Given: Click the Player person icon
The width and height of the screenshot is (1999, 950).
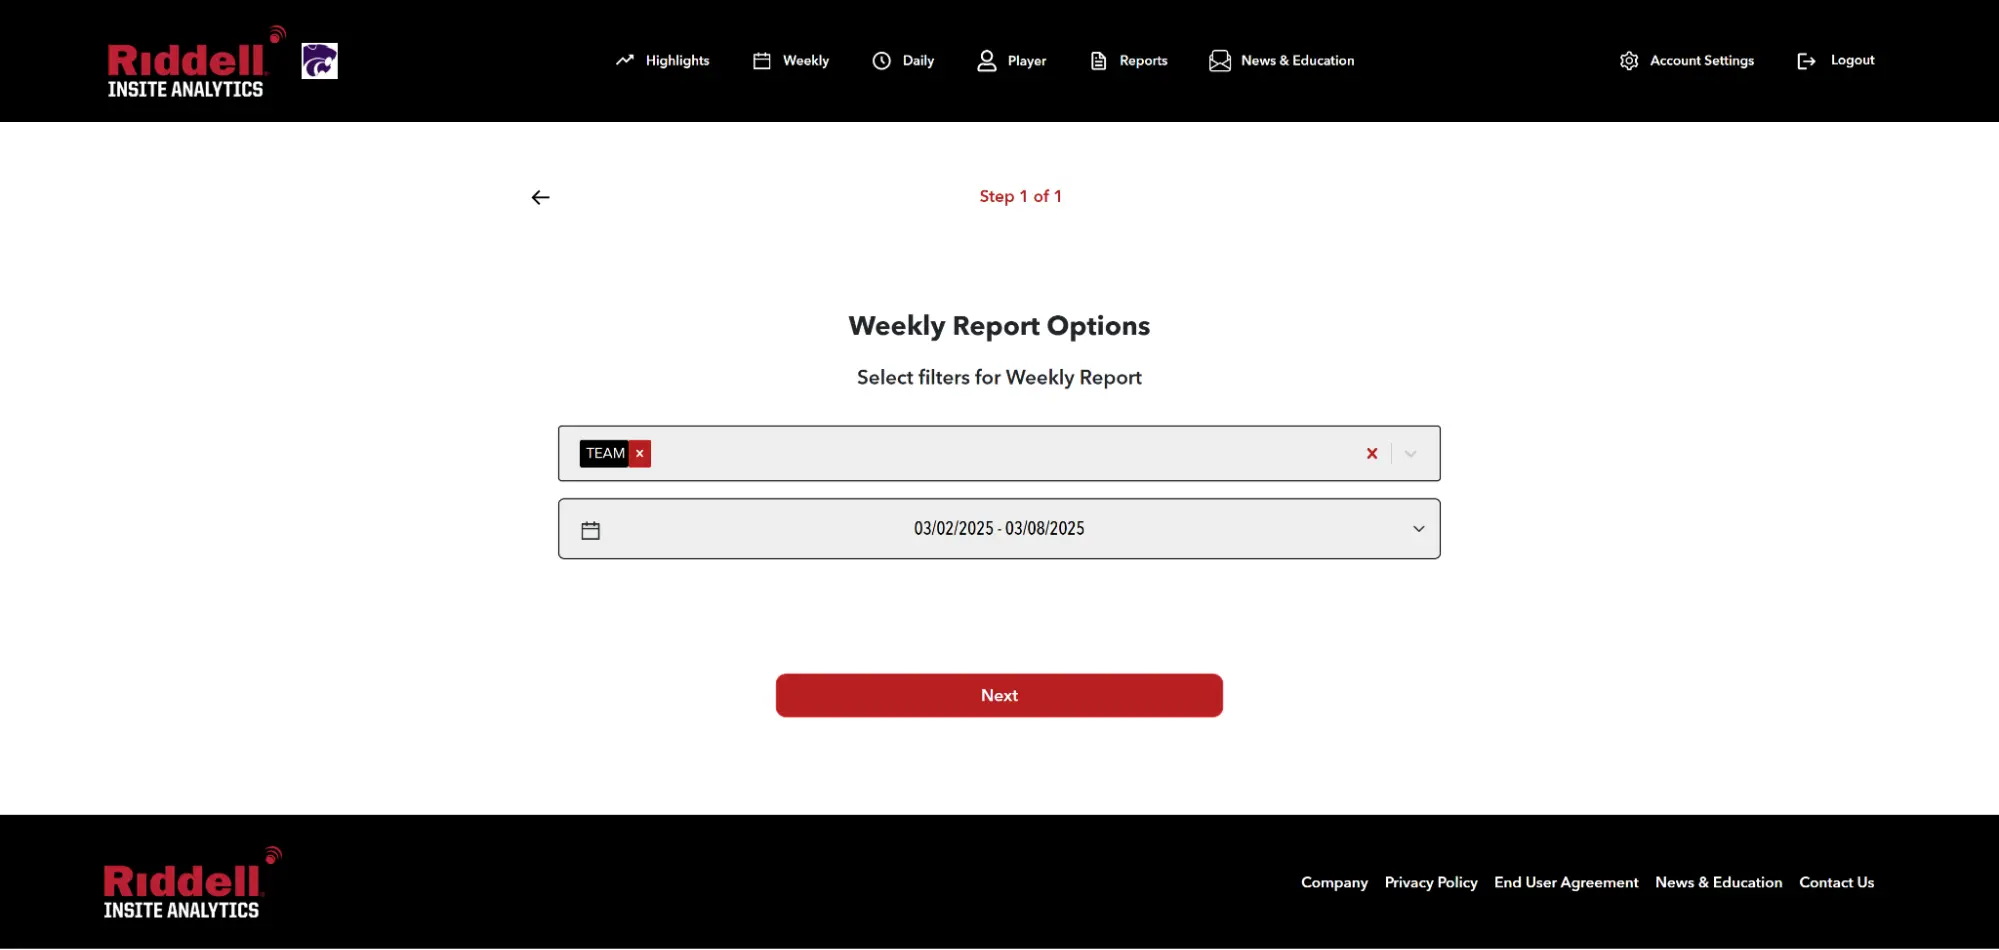Looking at the screenshot, I should coord(986,61).
